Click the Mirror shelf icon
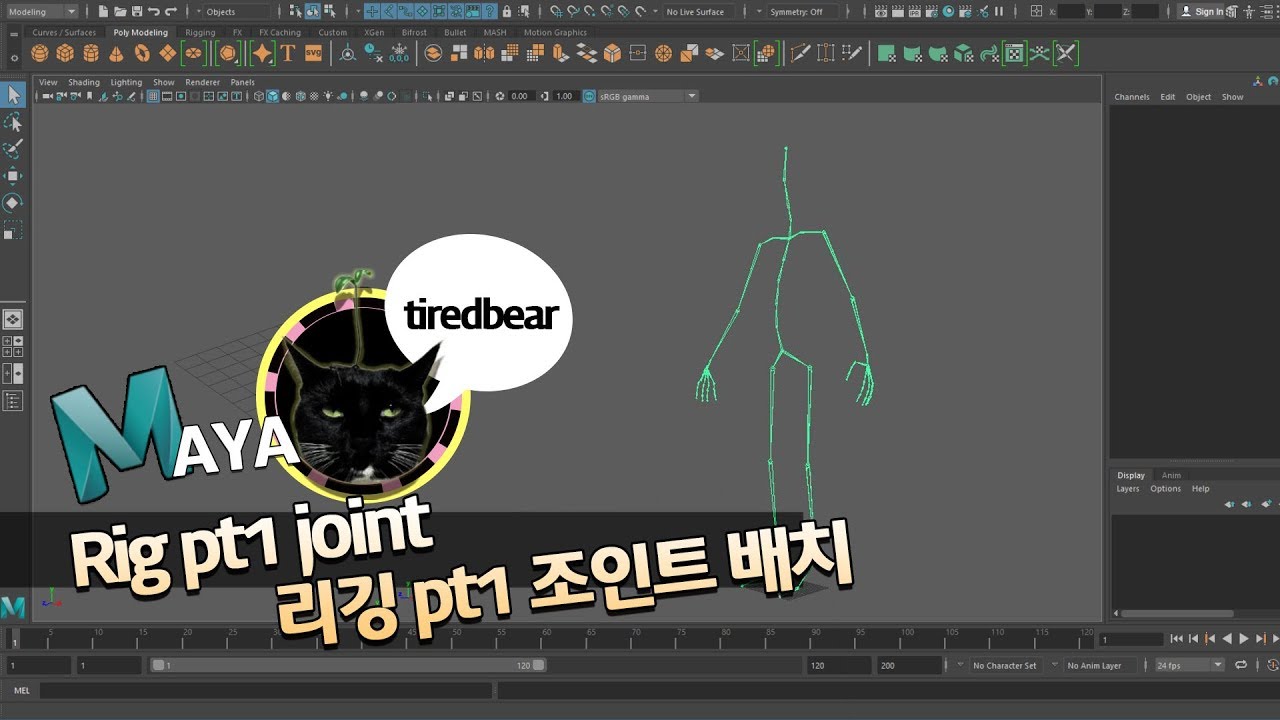1280x720 pixels. pyautogui.click(x=484, y=53)
